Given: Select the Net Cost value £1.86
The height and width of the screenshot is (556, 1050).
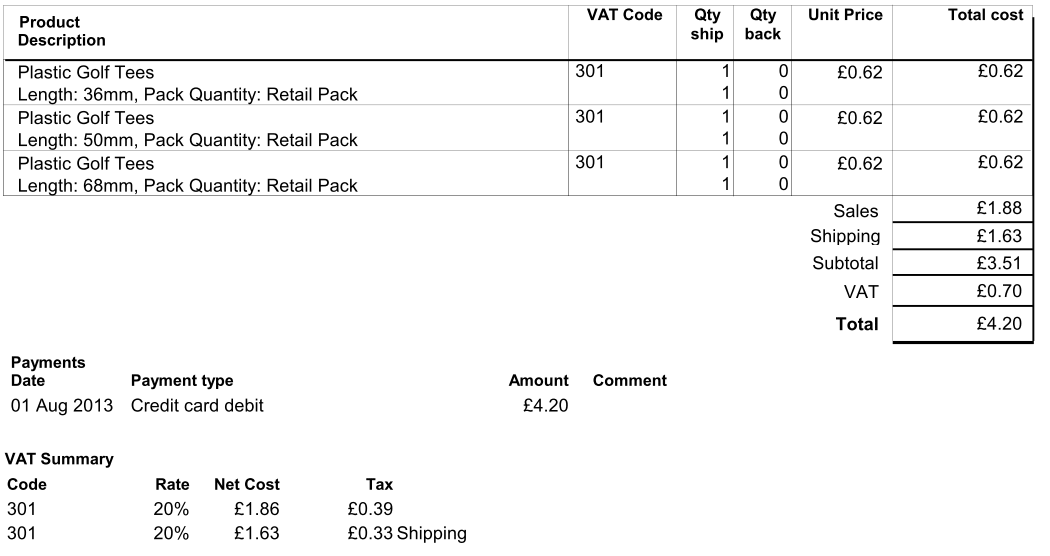Looking at the screenshot, I should click(256, 509).
